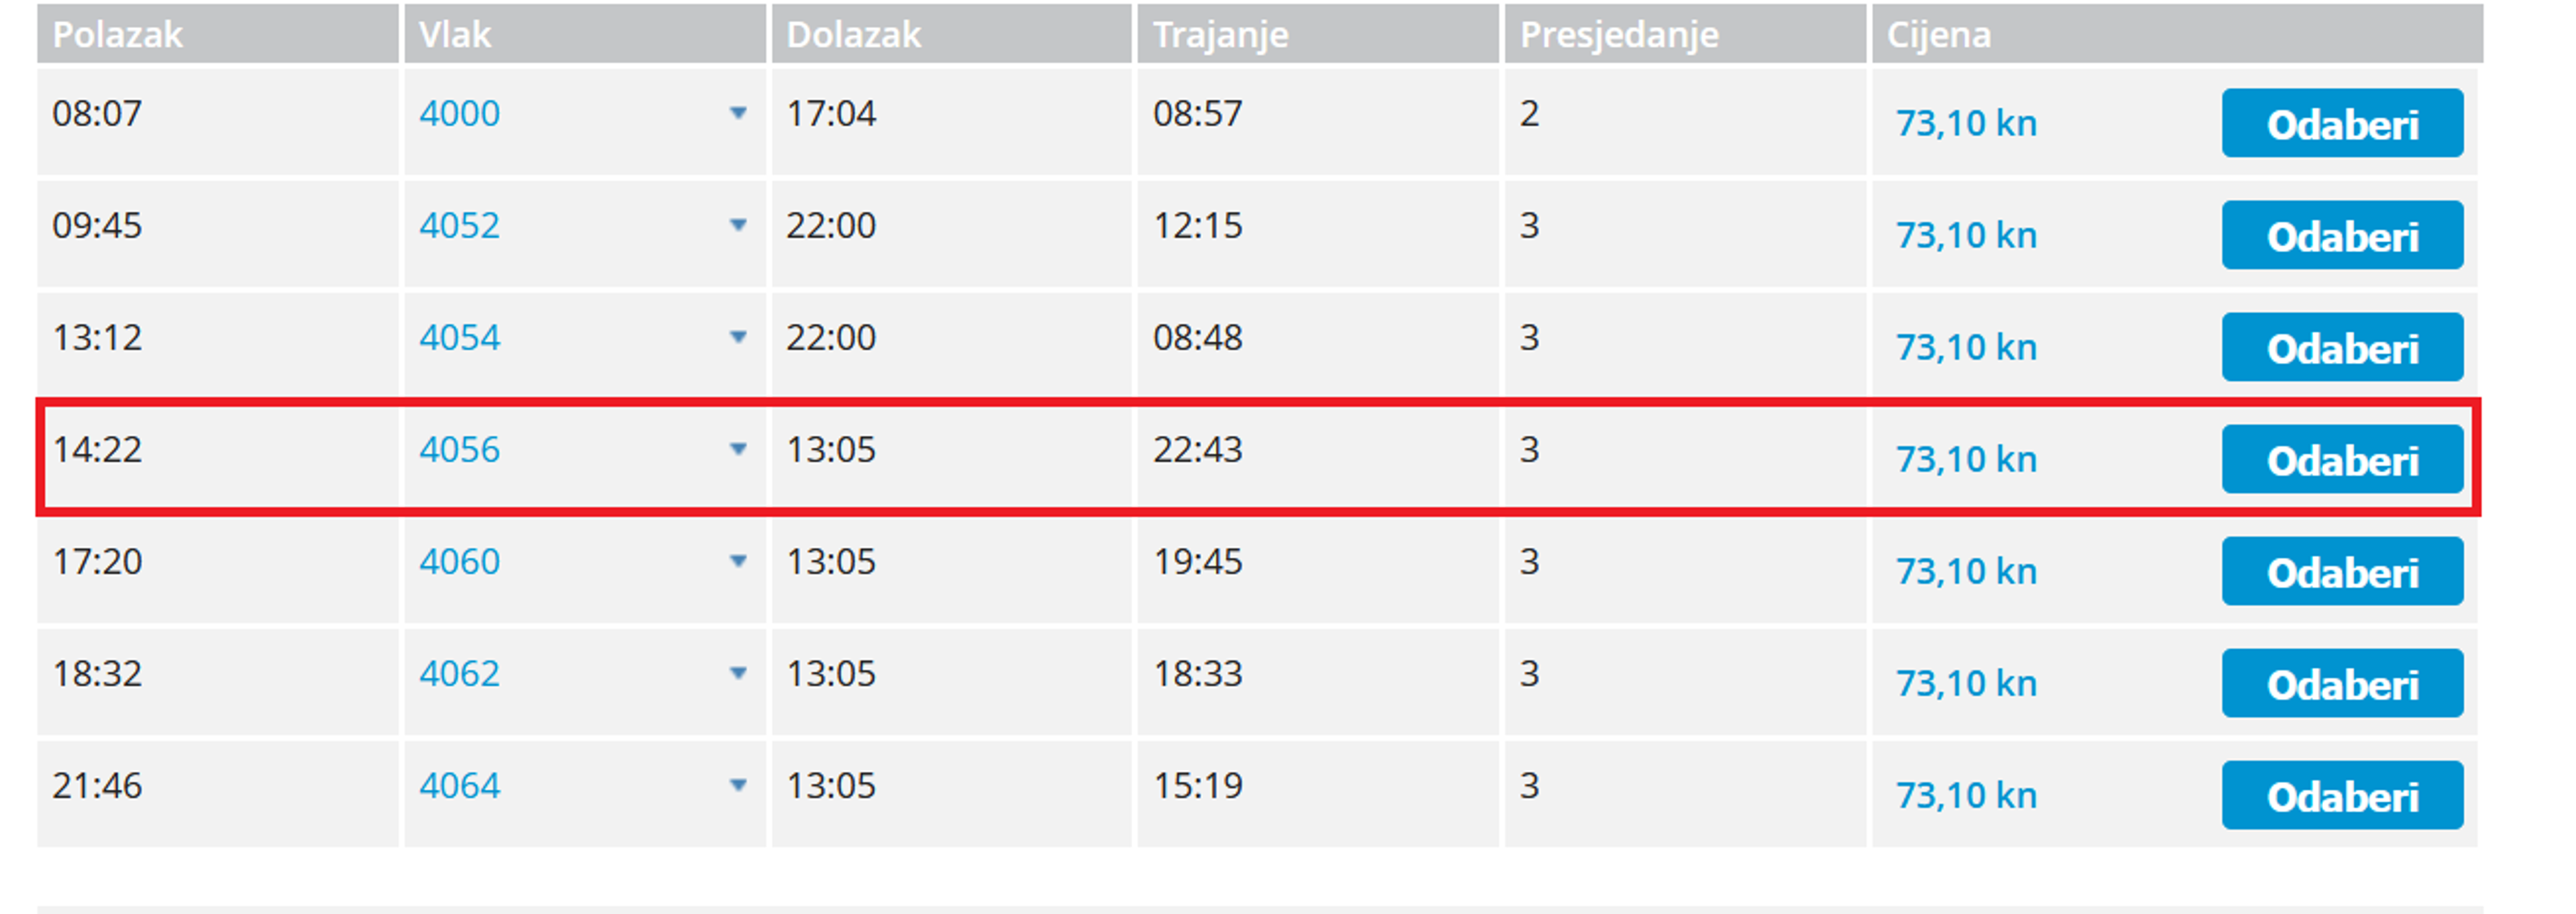Open train number 4056 link

(x=459, y=449)
